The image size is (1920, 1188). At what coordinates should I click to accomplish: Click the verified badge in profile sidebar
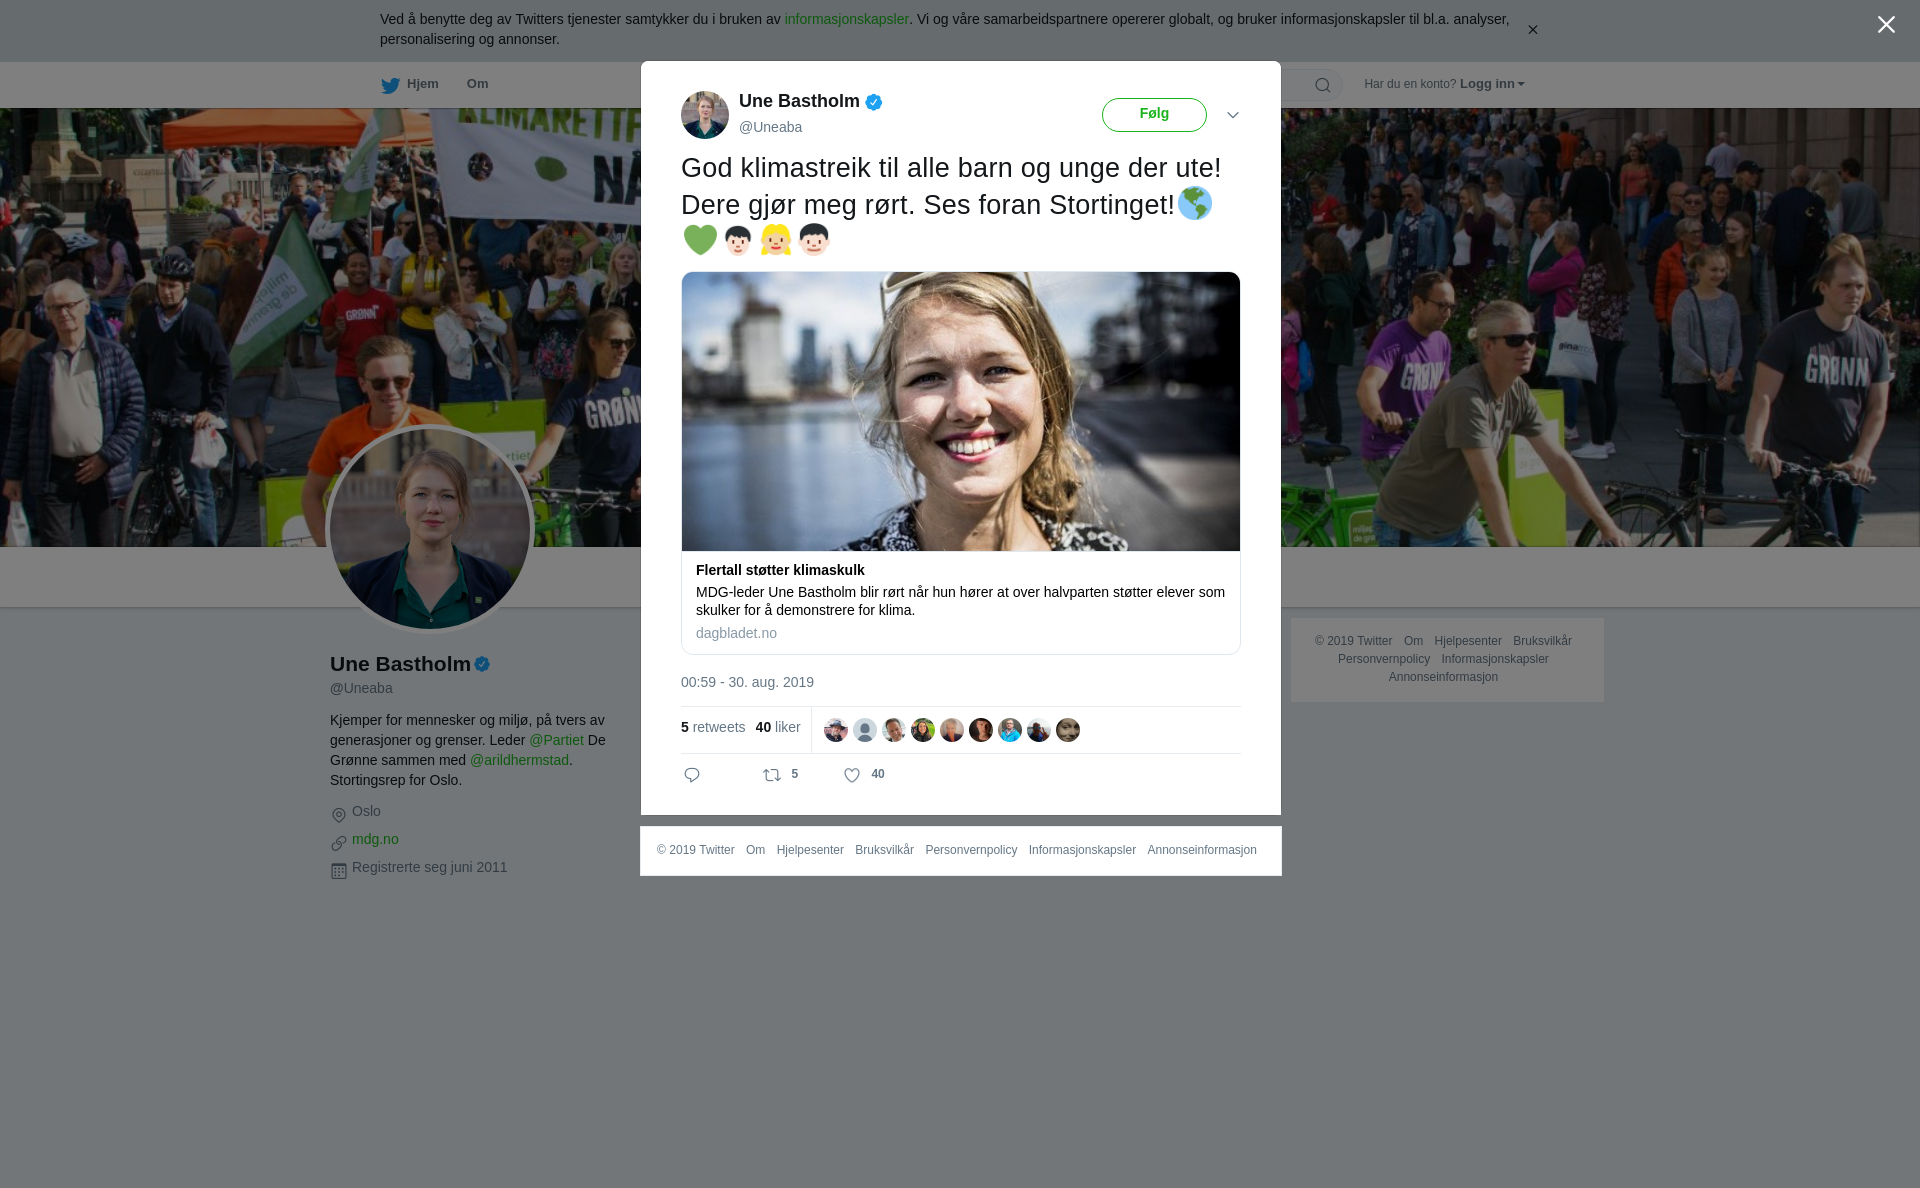click(482, 664)
